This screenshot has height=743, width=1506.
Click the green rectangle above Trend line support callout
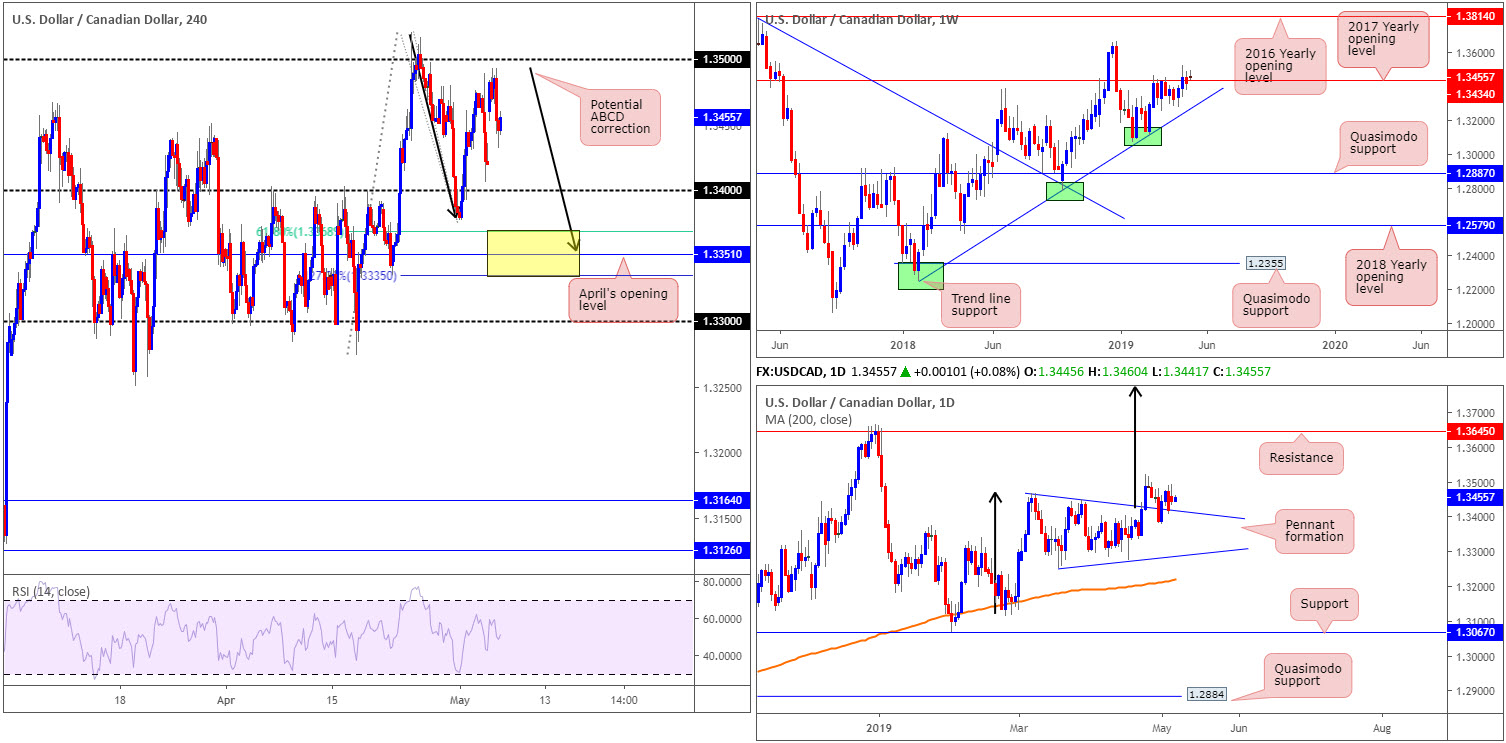pos(921,276)
